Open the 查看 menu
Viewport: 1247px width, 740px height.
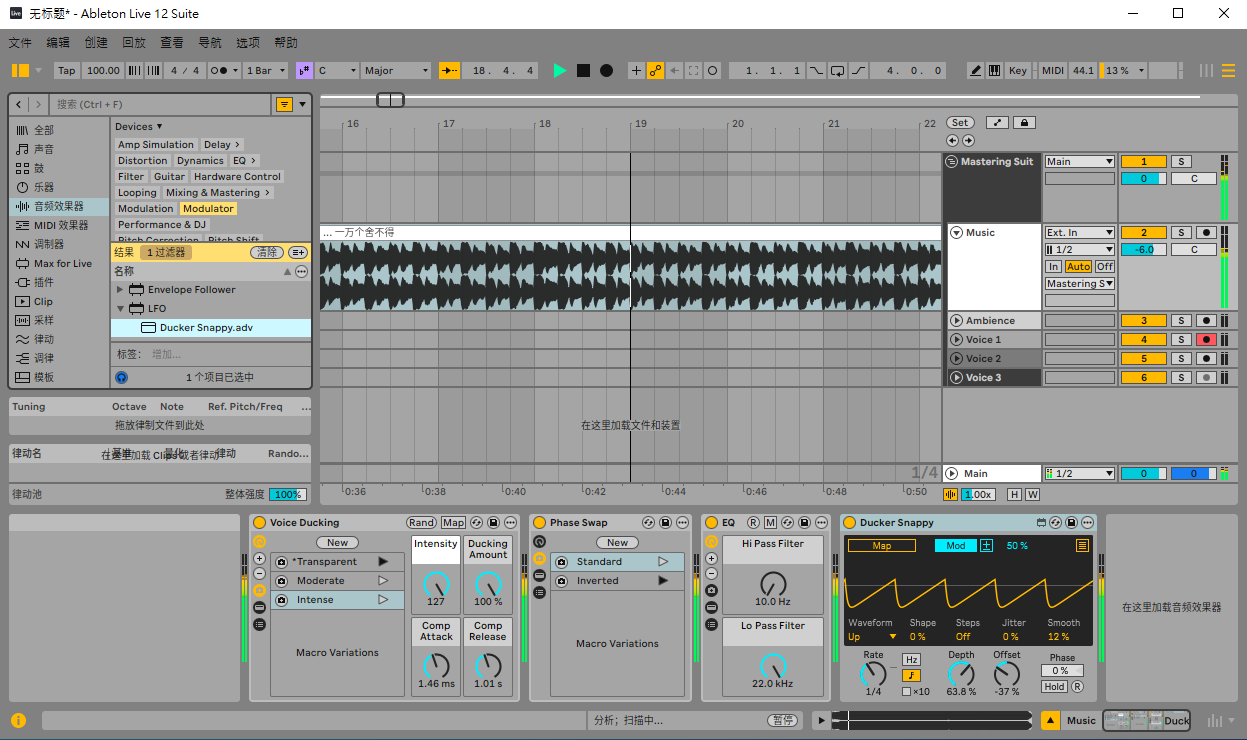(x=172, y=43)
